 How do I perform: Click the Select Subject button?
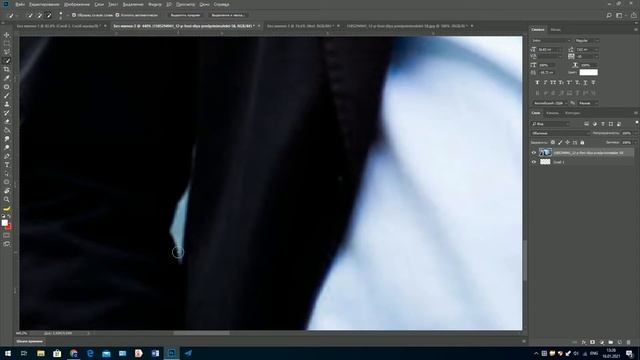pyautogui.click(x=185, y=15)
